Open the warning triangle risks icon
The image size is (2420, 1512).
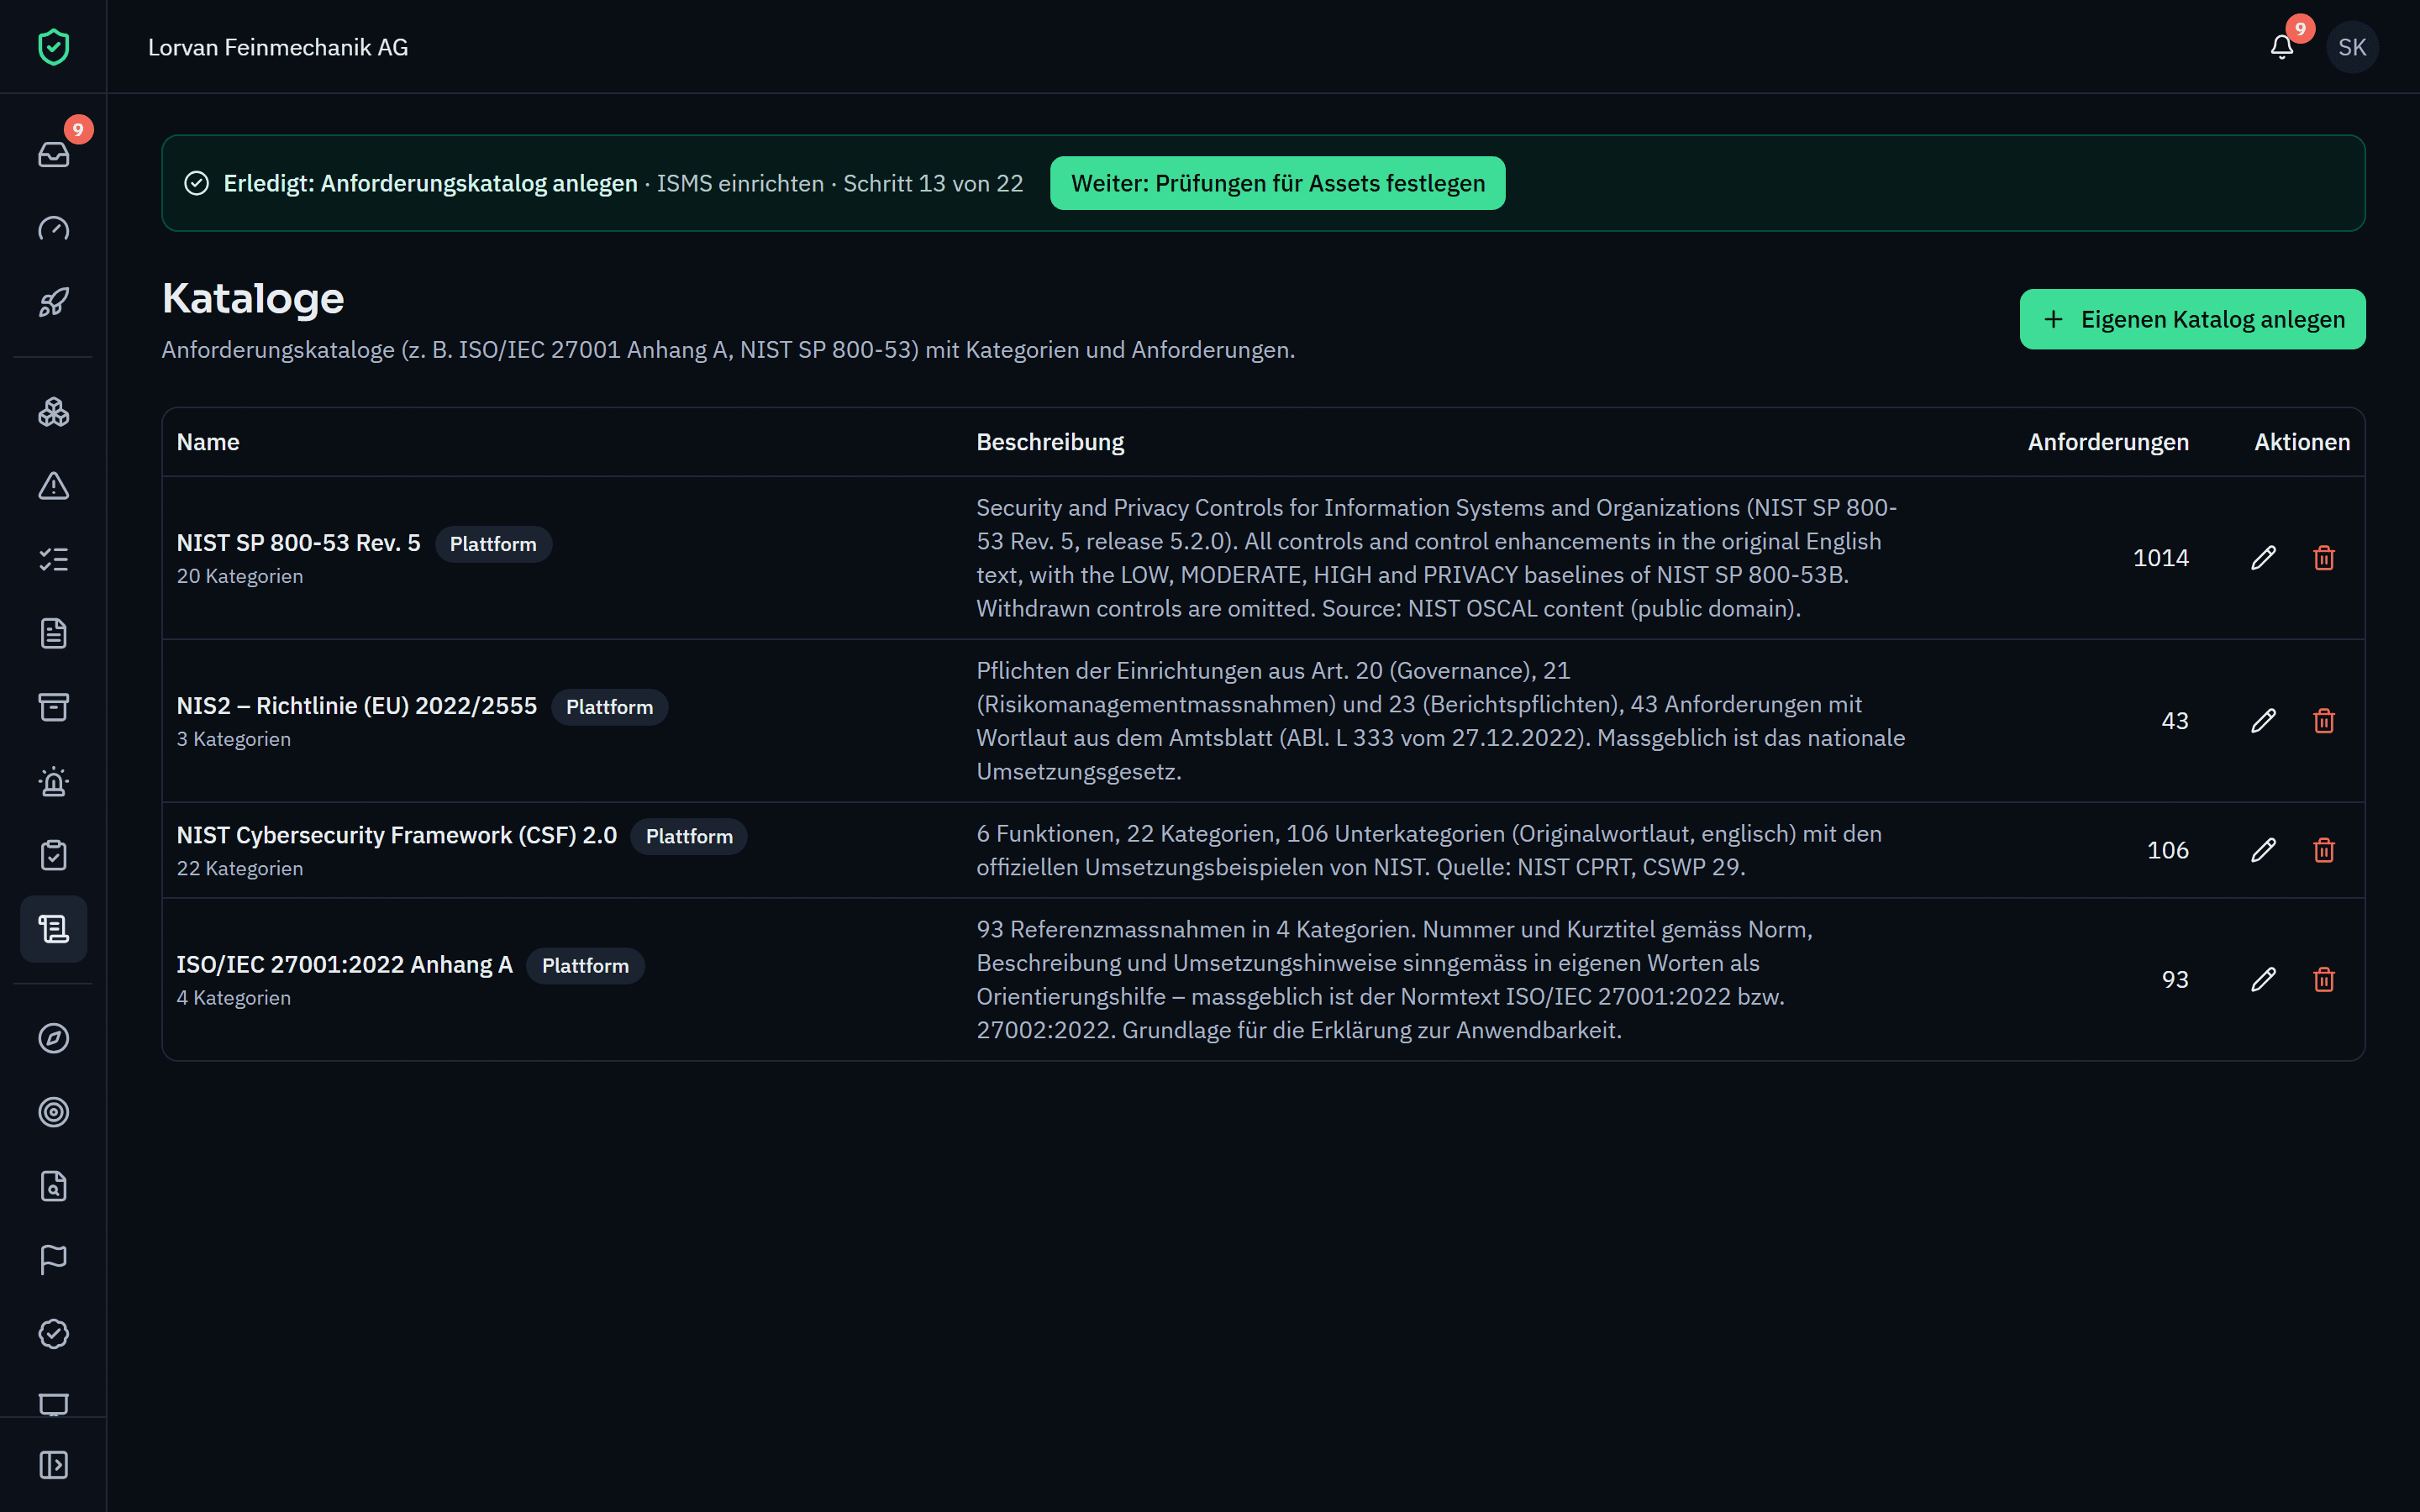pyautogui.click(x=53, y=486)
